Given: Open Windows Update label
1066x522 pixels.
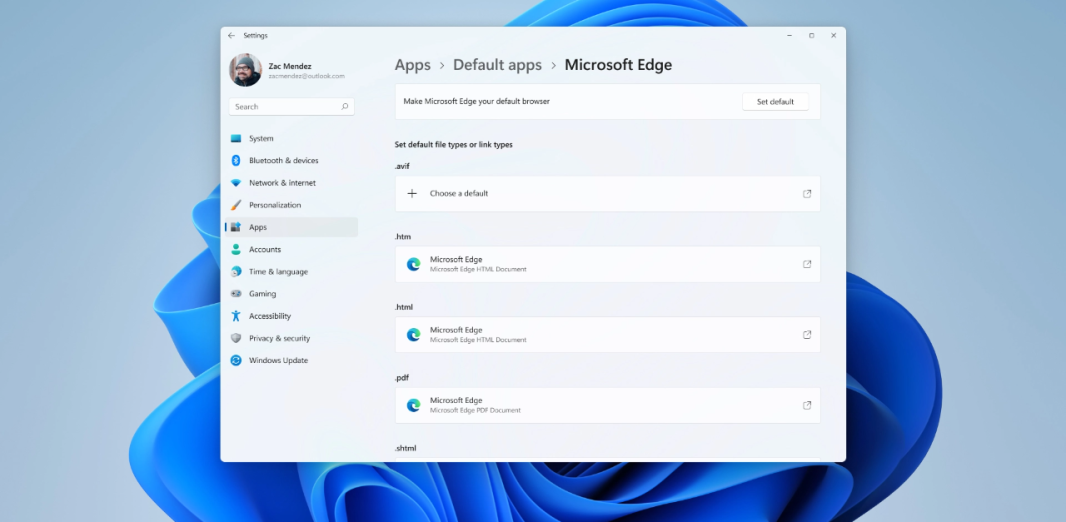Looking at the screenshot, I should coord(278,360).
